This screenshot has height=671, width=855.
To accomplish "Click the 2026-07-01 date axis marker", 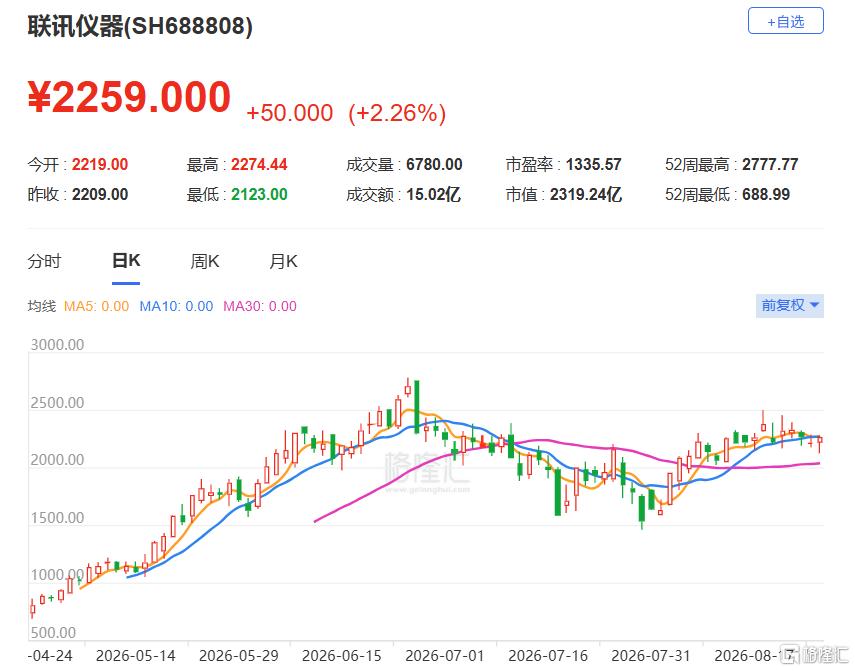I will click(x=444, y=655).
